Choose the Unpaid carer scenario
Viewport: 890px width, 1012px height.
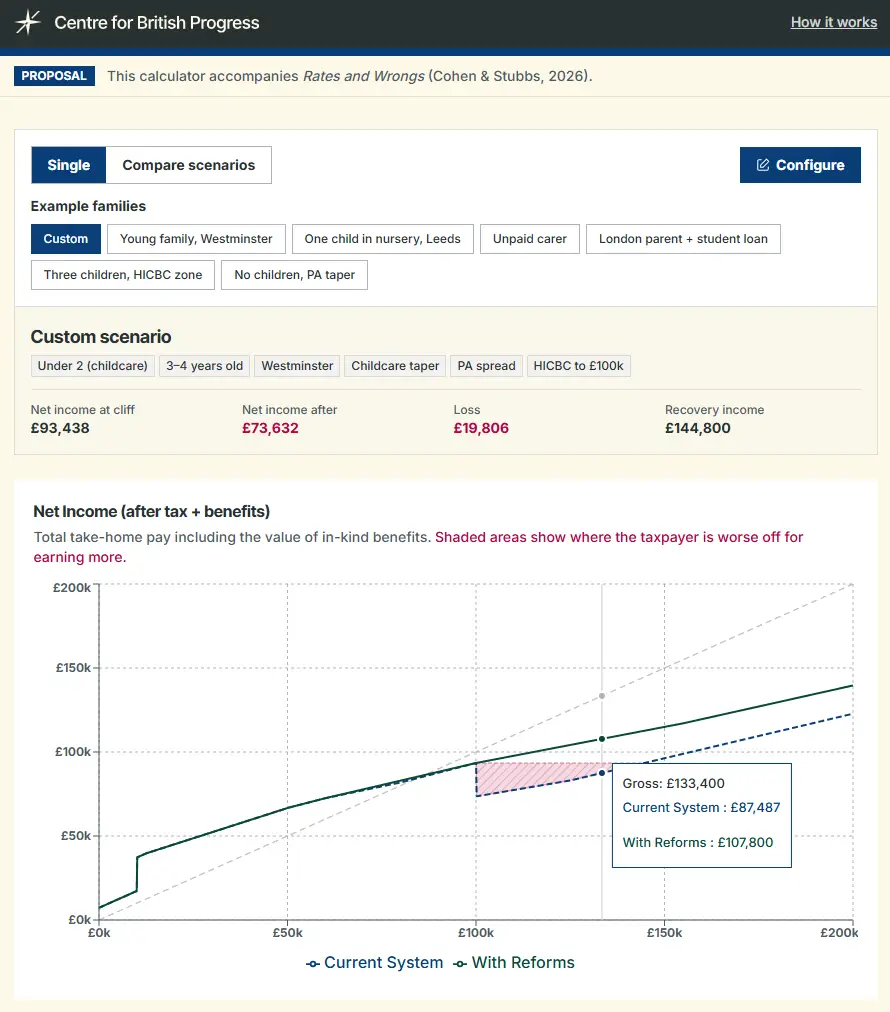[x=529, y=239]
